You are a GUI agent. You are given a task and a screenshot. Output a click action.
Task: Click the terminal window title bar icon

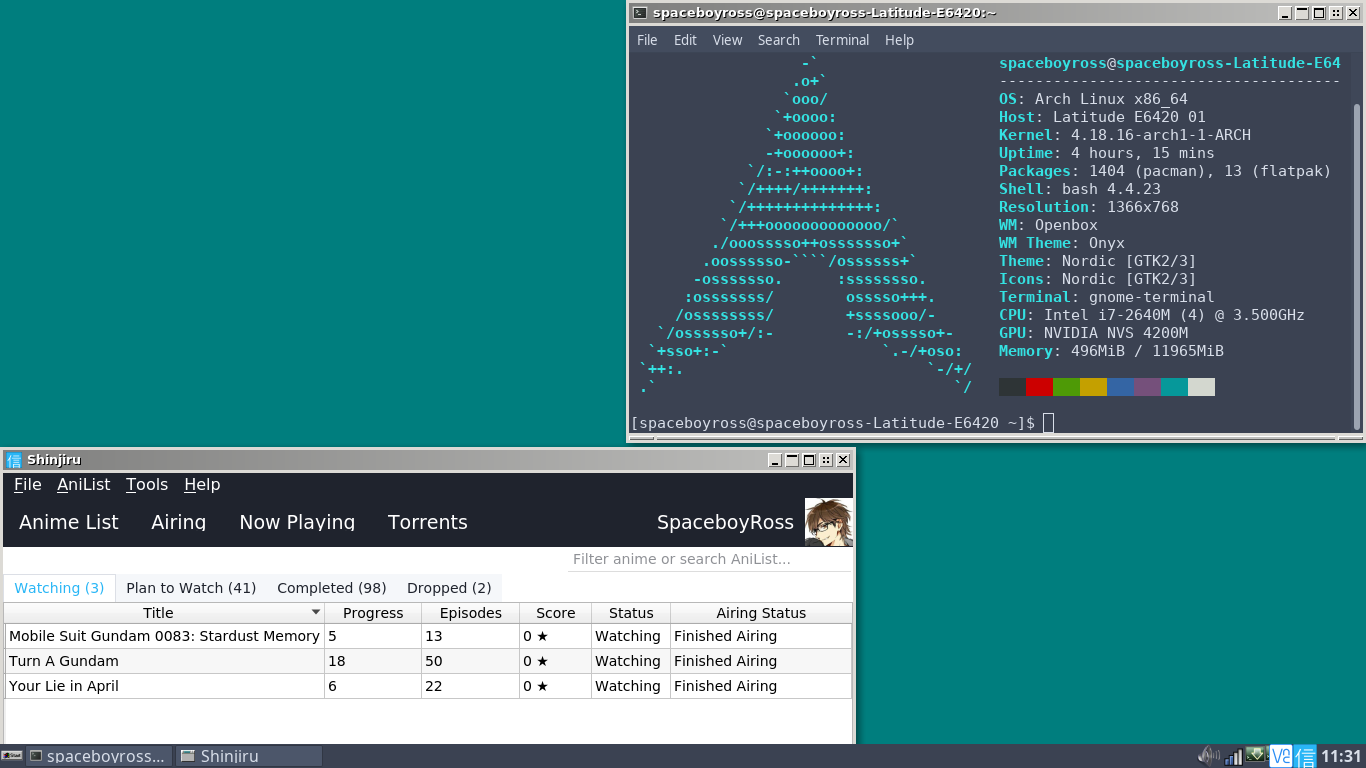pos(640,13)
